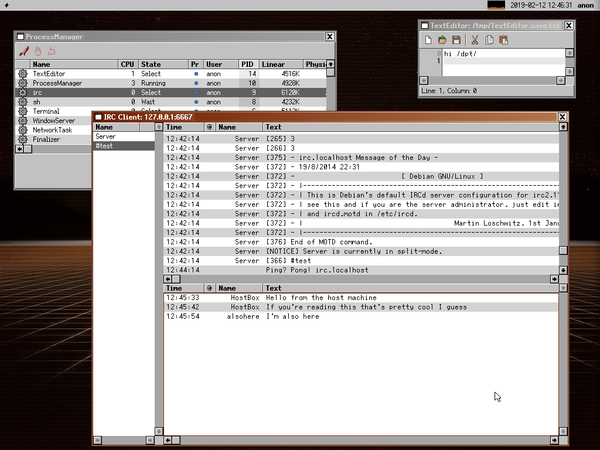Select the Server entry in IRC channel list
Image resolution: width=600 pixels, height=450 pixels.
(x=124, y=137)
